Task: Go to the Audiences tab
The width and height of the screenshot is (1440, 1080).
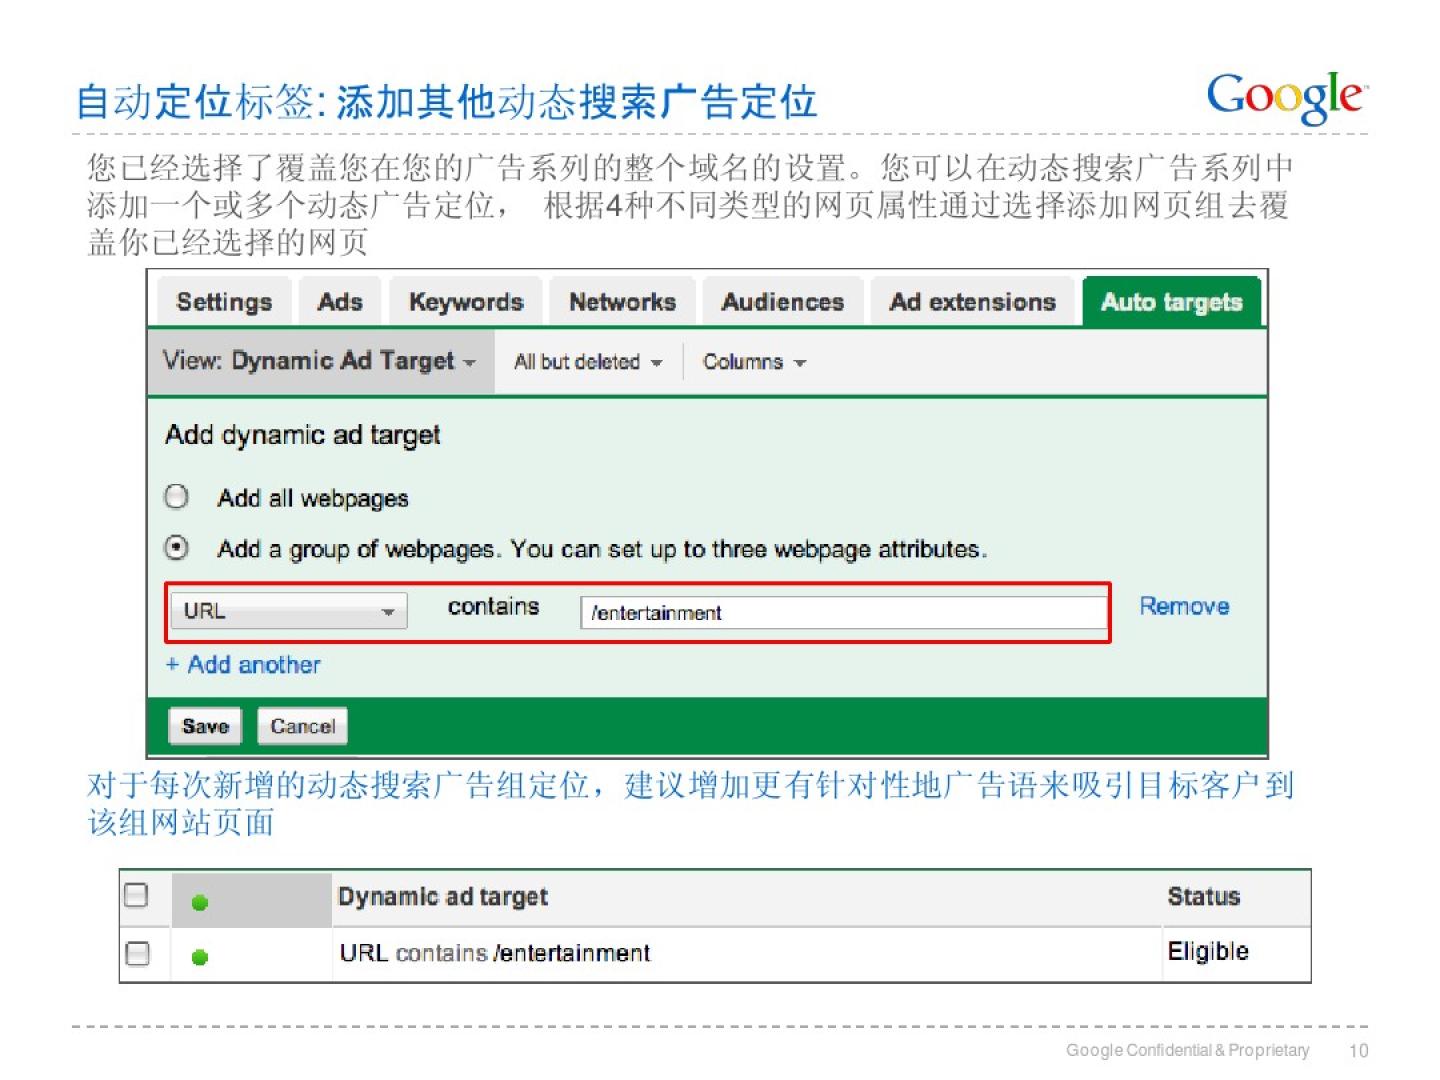Action: [x=782, y=302]
